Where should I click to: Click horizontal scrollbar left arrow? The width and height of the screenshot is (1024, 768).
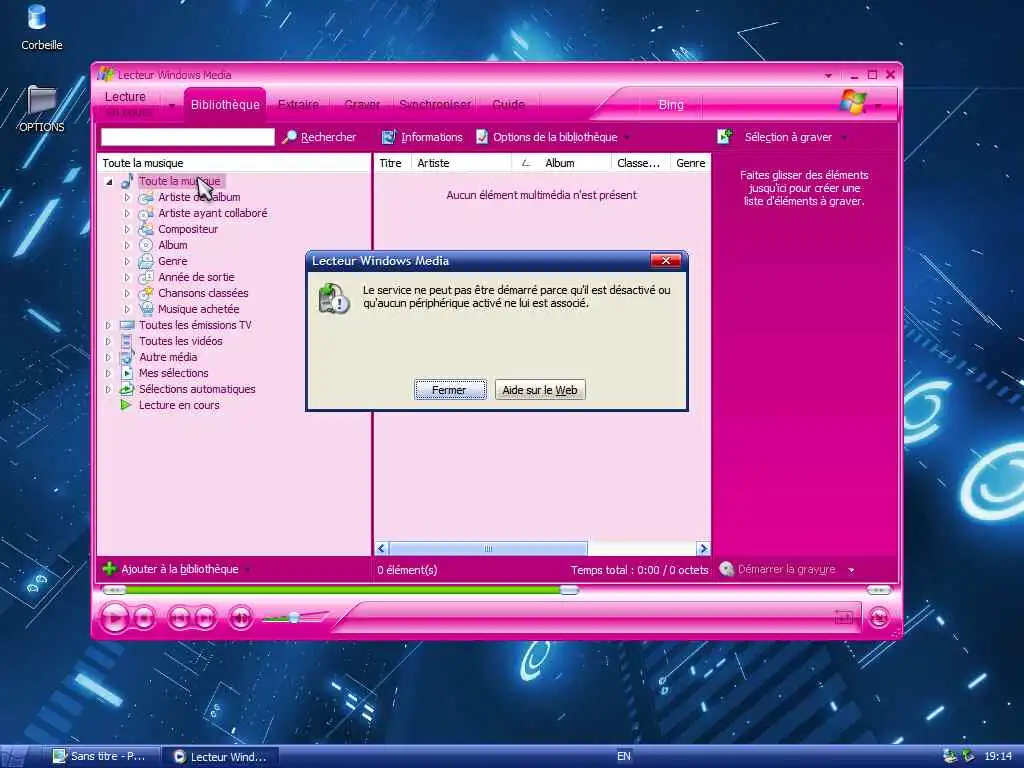[x=381, y=549]
